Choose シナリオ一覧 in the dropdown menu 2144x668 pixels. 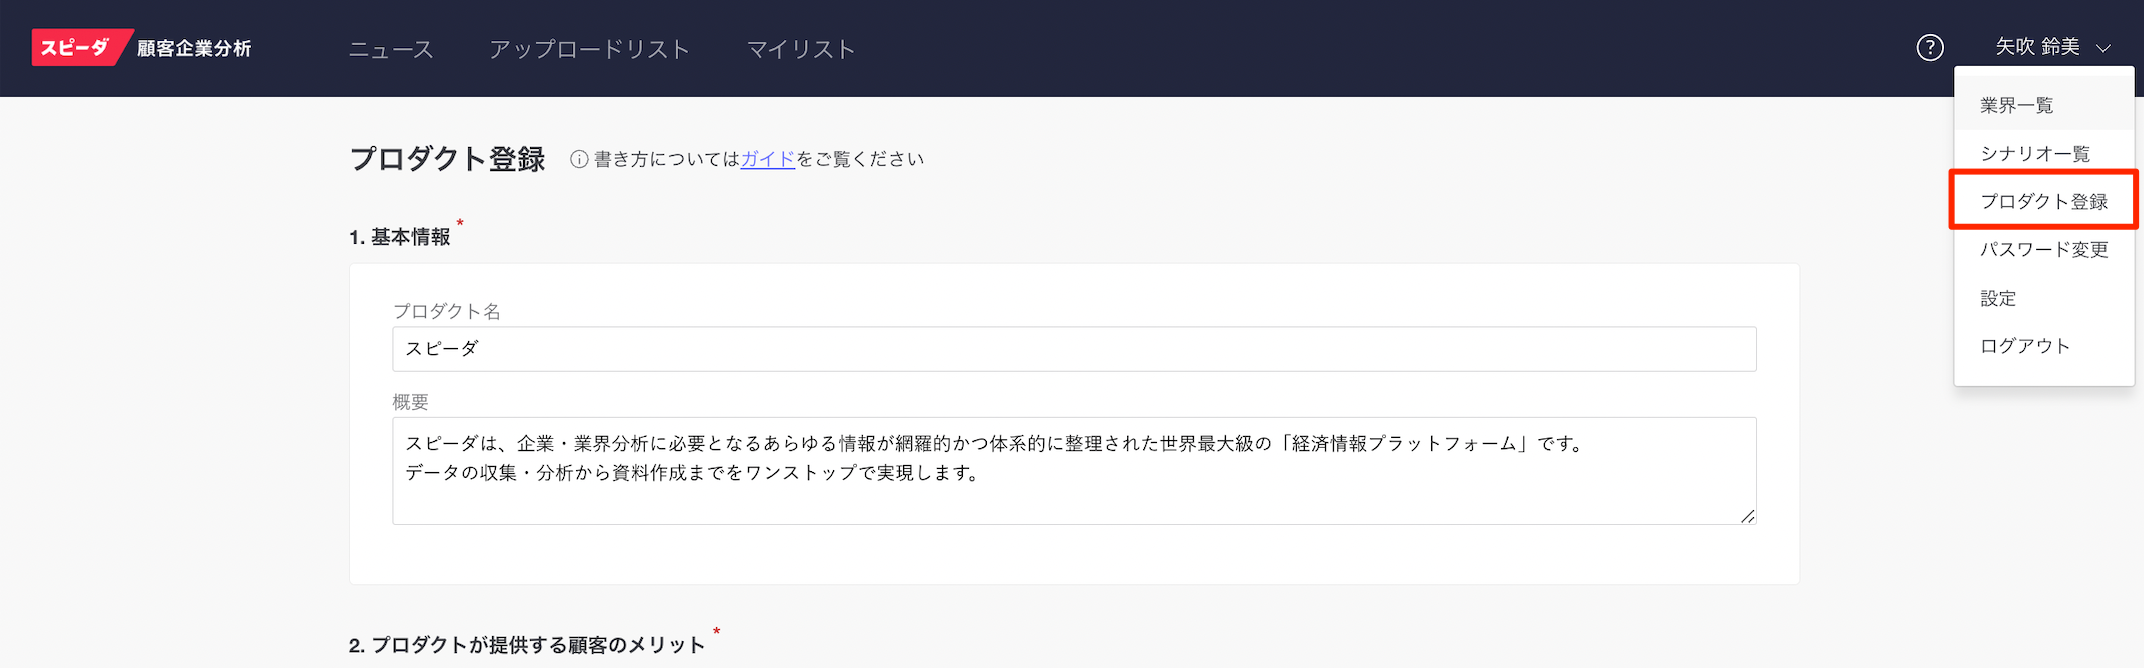pos(2044,153)
